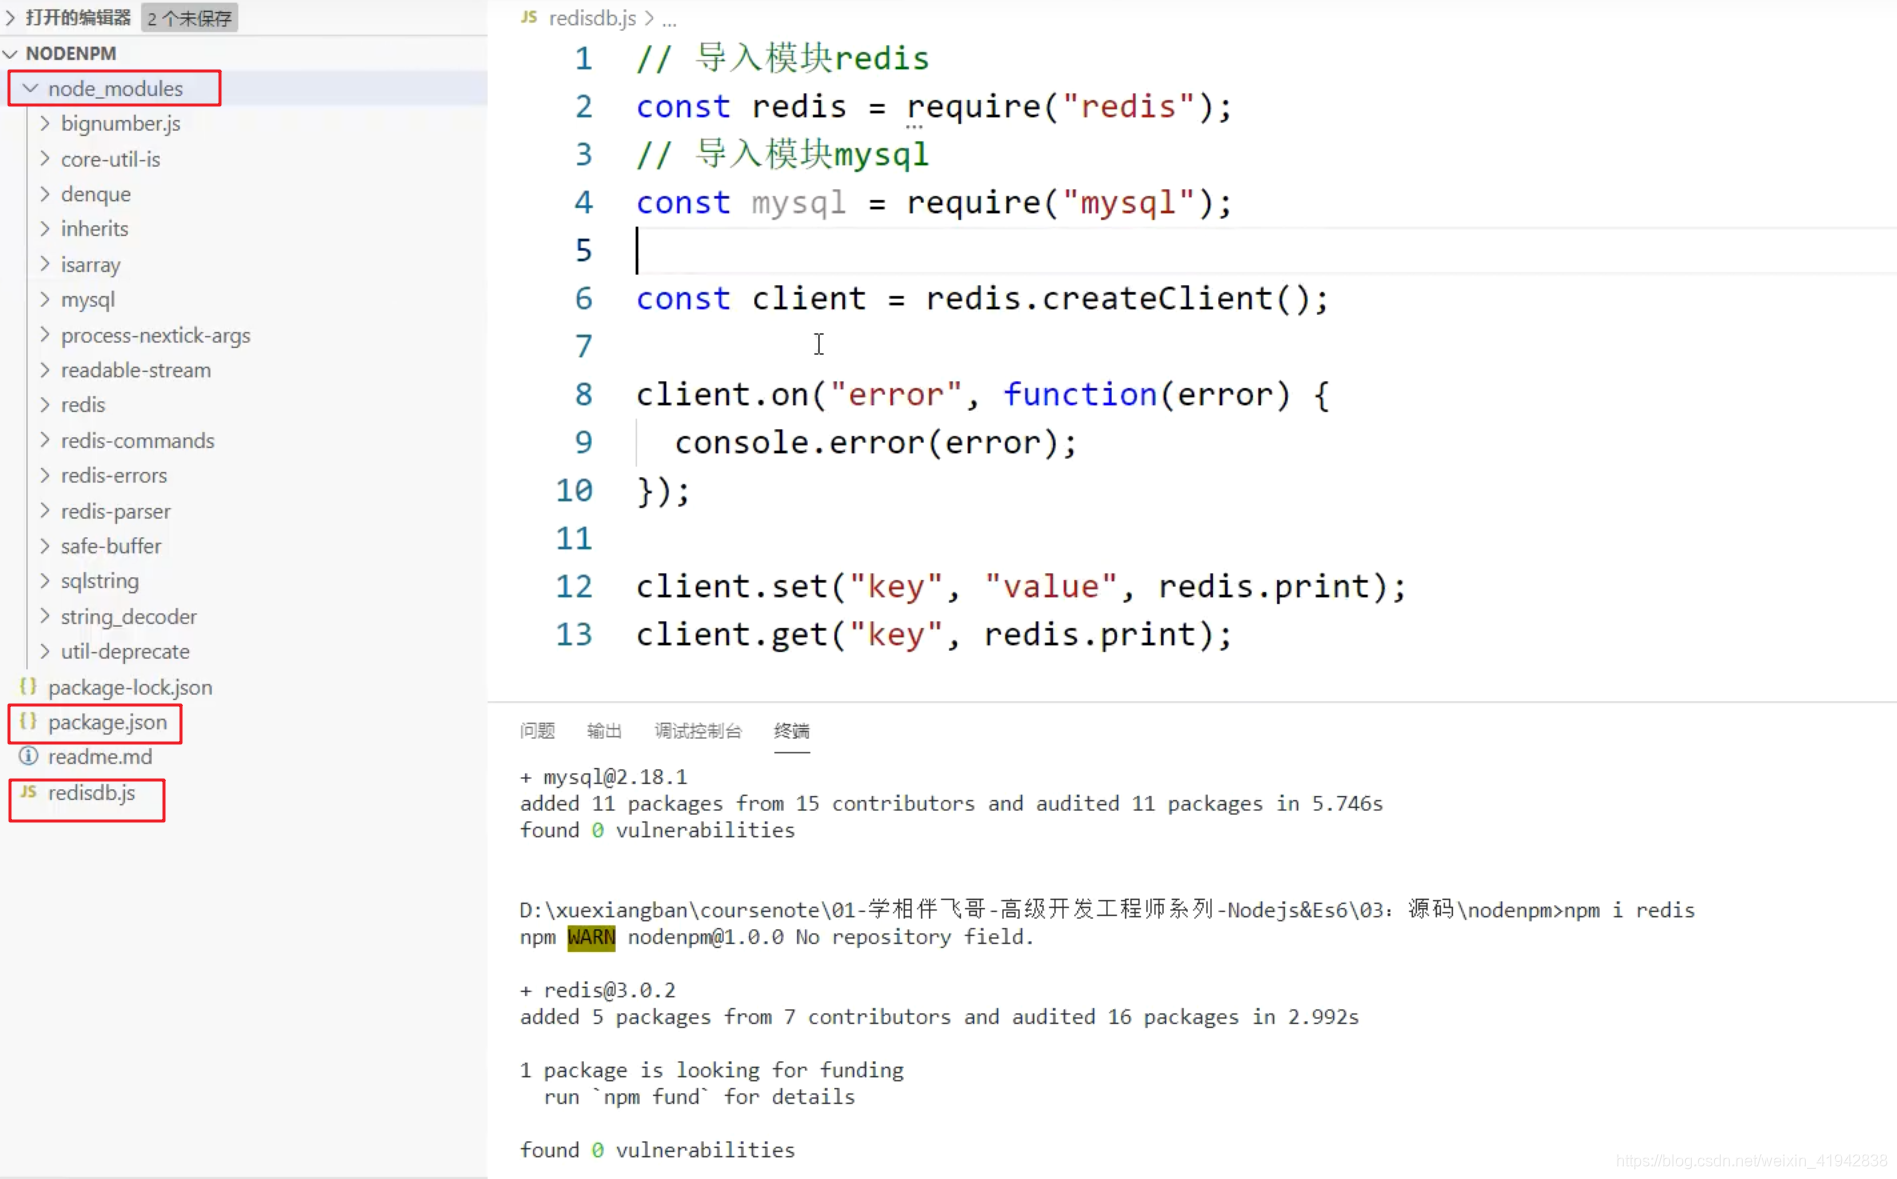The width and height of the screenshot is (1897, 1179).
Task: Expand the isarray folder chevron
Action: click(45, 264)
